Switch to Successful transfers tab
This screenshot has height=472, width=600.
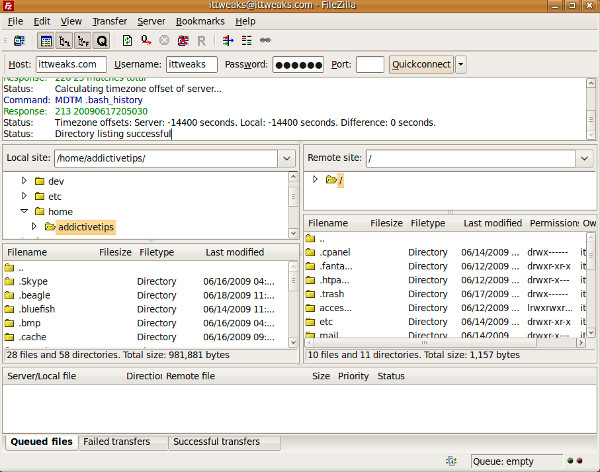pyautogui.click(x=225, y=442)
